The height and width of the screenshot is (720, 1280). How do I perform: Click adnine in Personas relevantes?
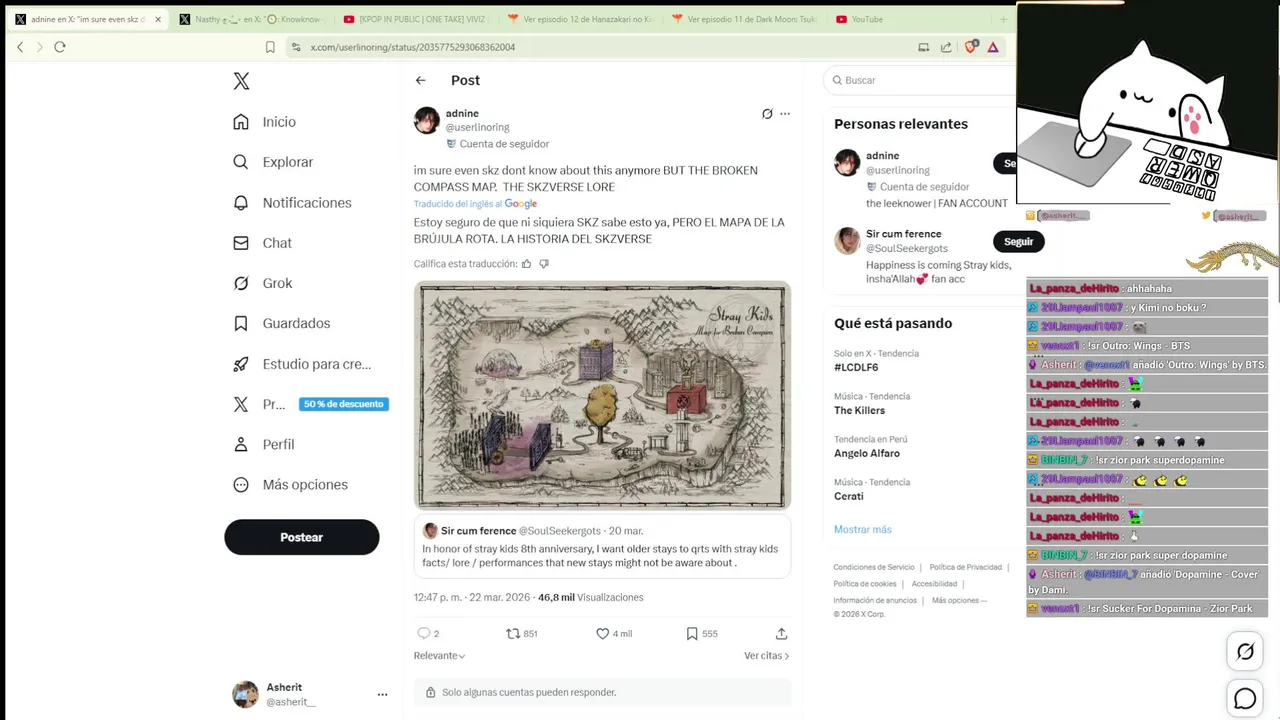882,156
